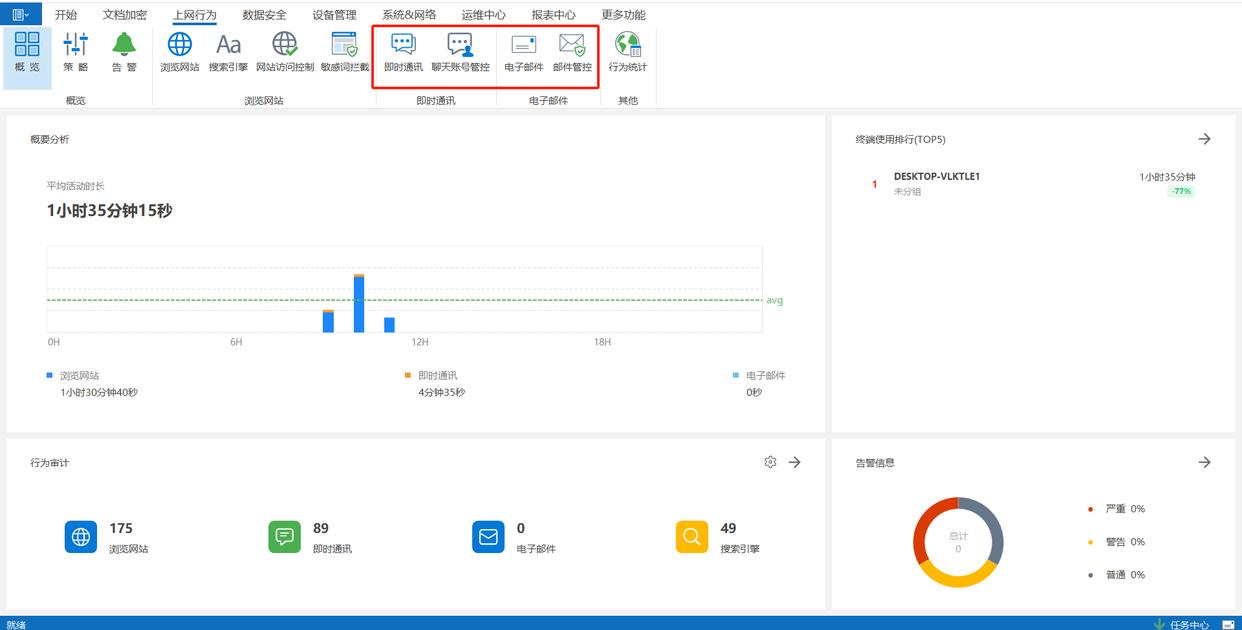This screenshot has width=1242, height=630.
Task: Click the 敏感词拦截 sensitive word blocking icon
Action: pyautogui.click(x=345, y=52)
